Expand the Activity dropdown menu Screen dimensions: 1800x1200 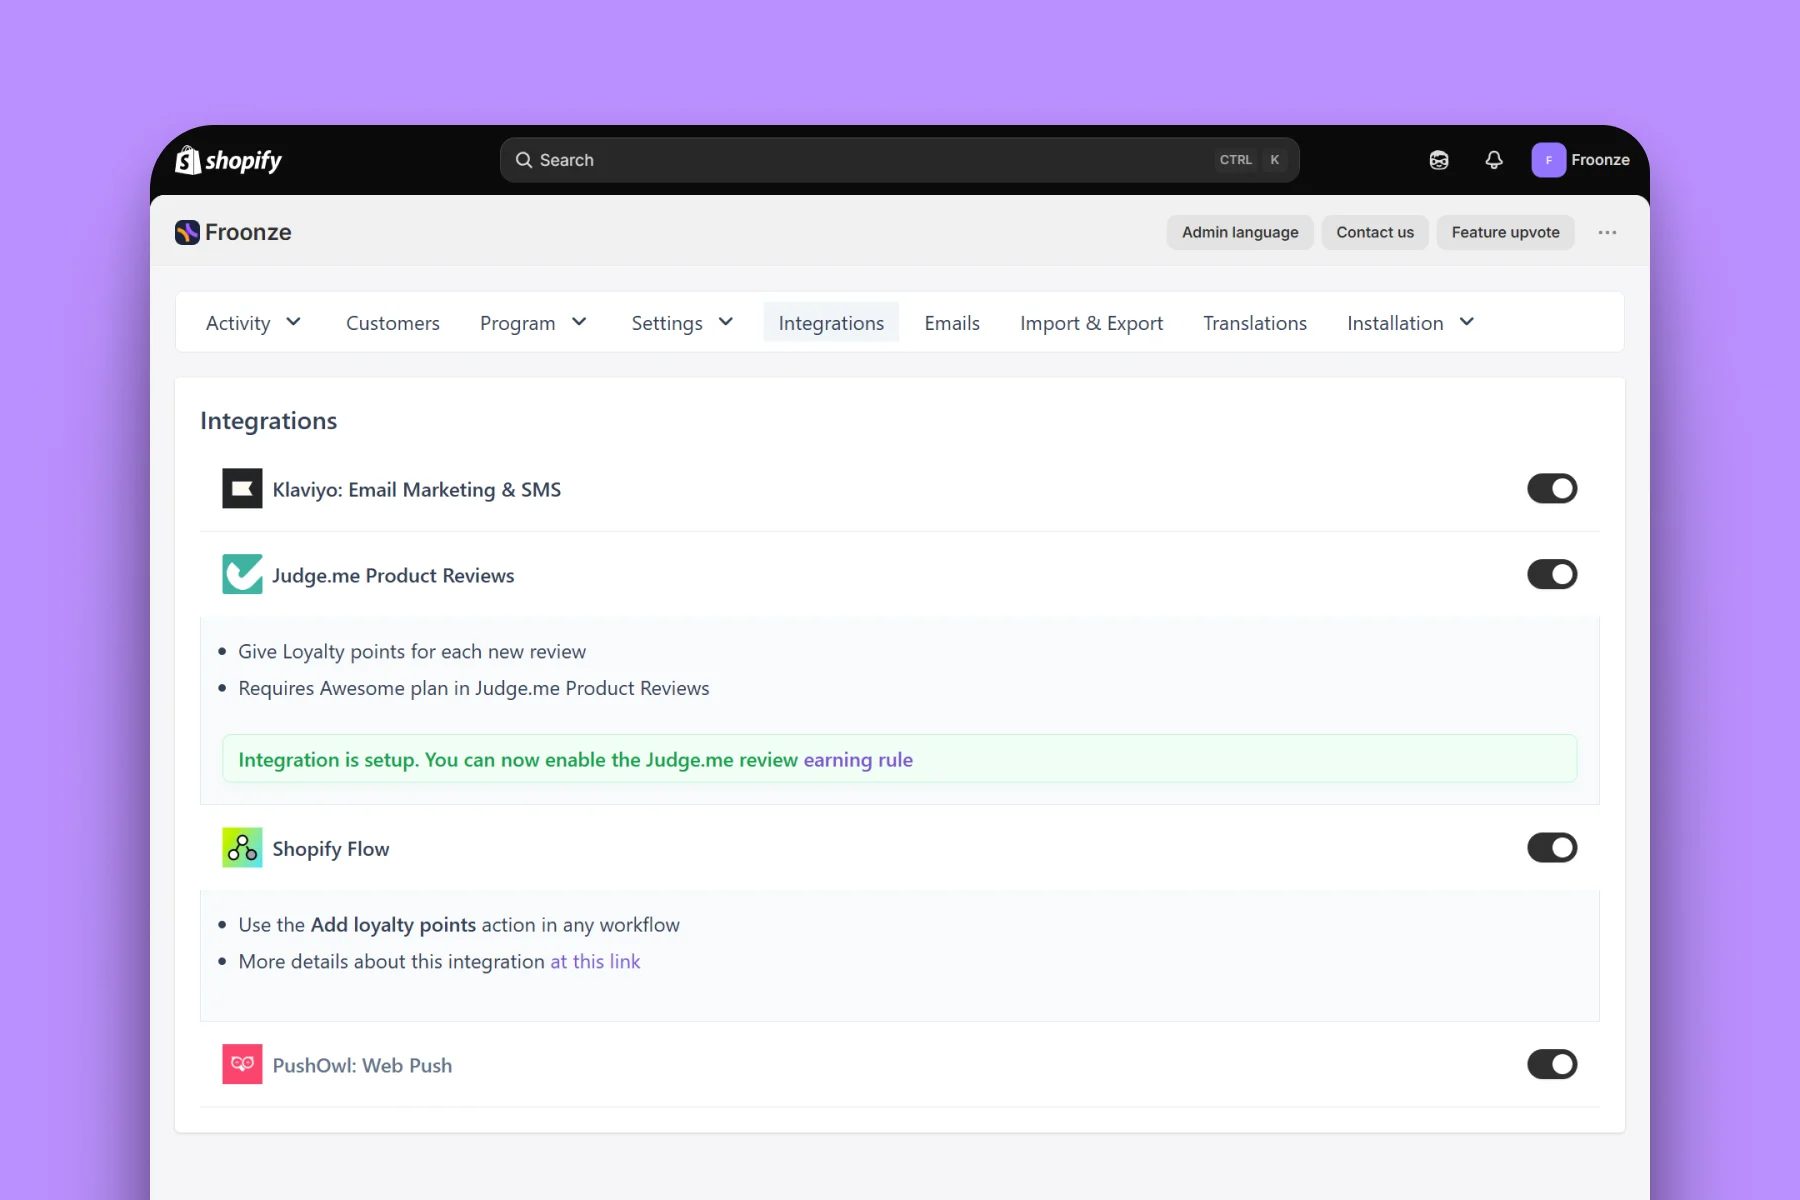point(253,322)
